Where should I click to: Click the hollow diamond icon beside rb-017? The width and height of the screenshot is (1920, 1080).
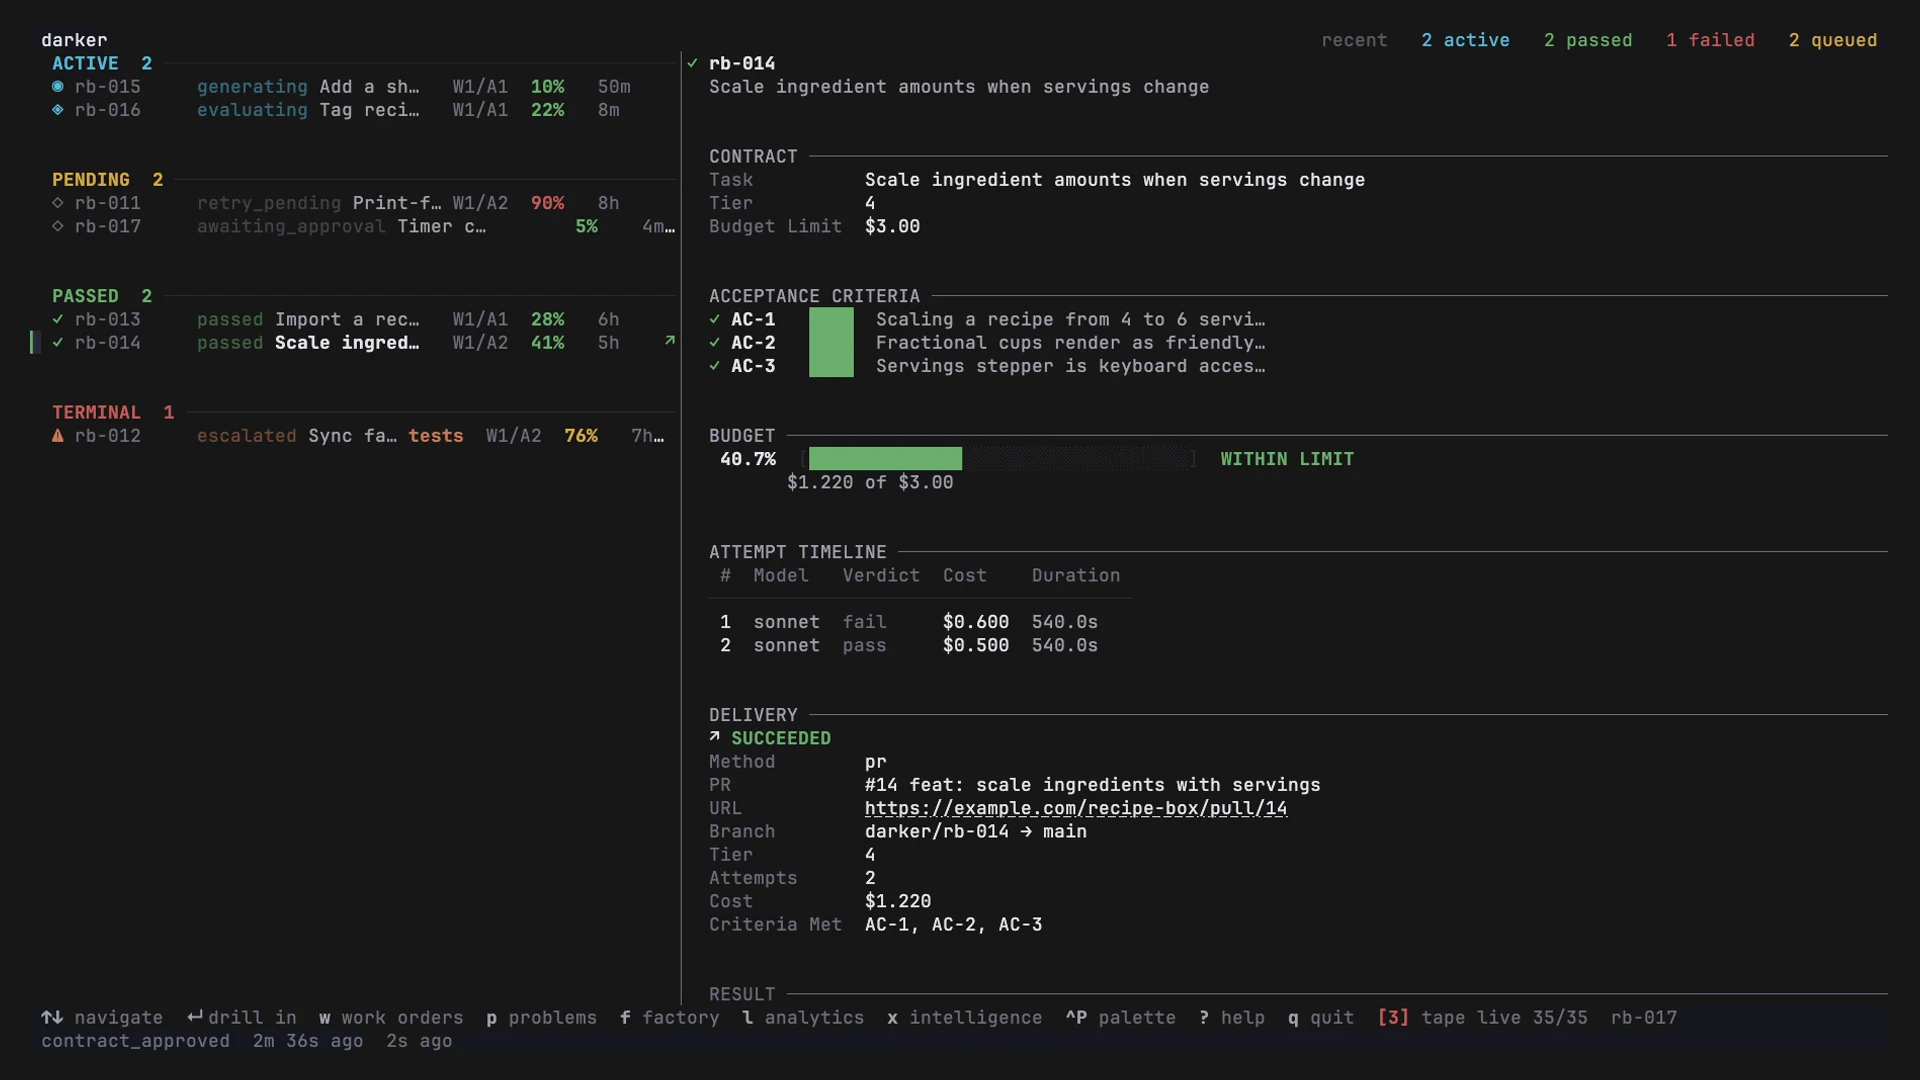(58, 227)
